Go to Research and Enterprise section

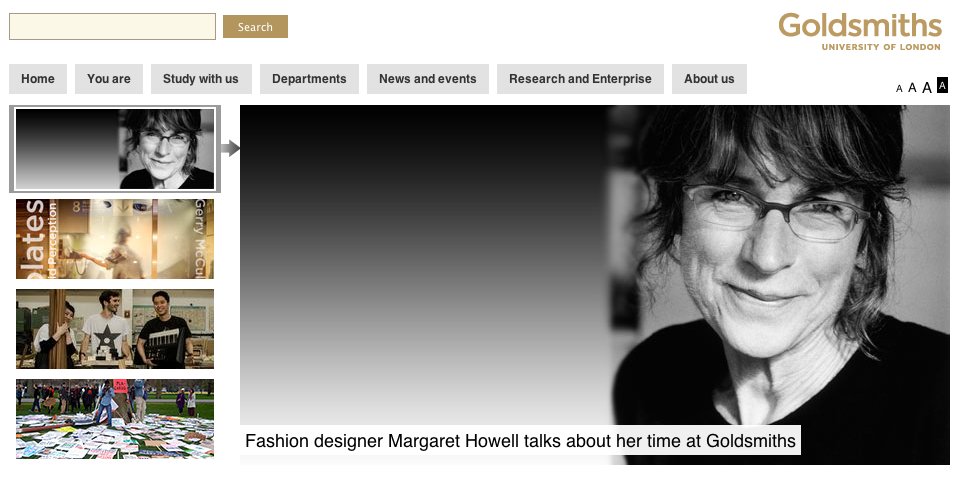point(580,79)
